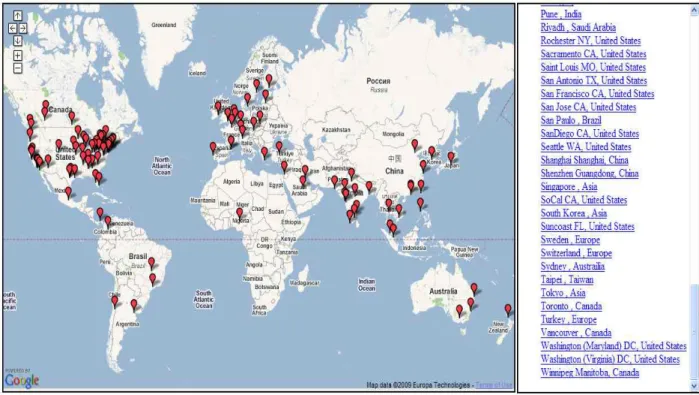
Task: Open the Singapore, Asia link
Action: tap(569, 187)
